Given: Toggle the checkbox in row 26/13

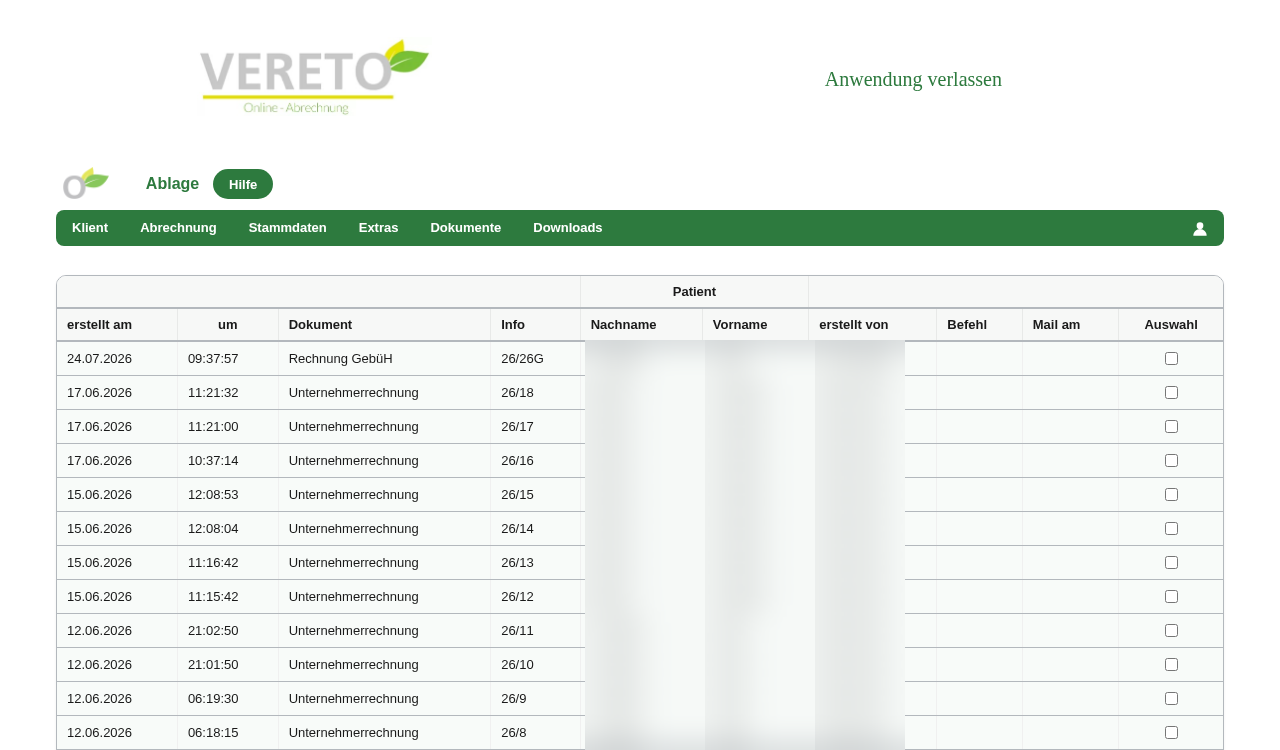Looking at the screenshot, I should pos(1171,563).
